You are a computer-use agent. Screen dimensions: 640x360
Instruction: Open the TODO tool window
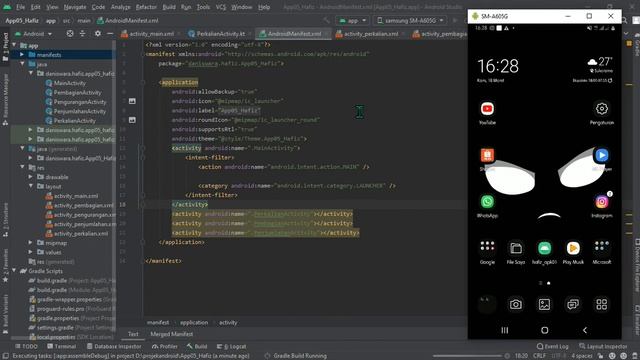coord(26,346)
